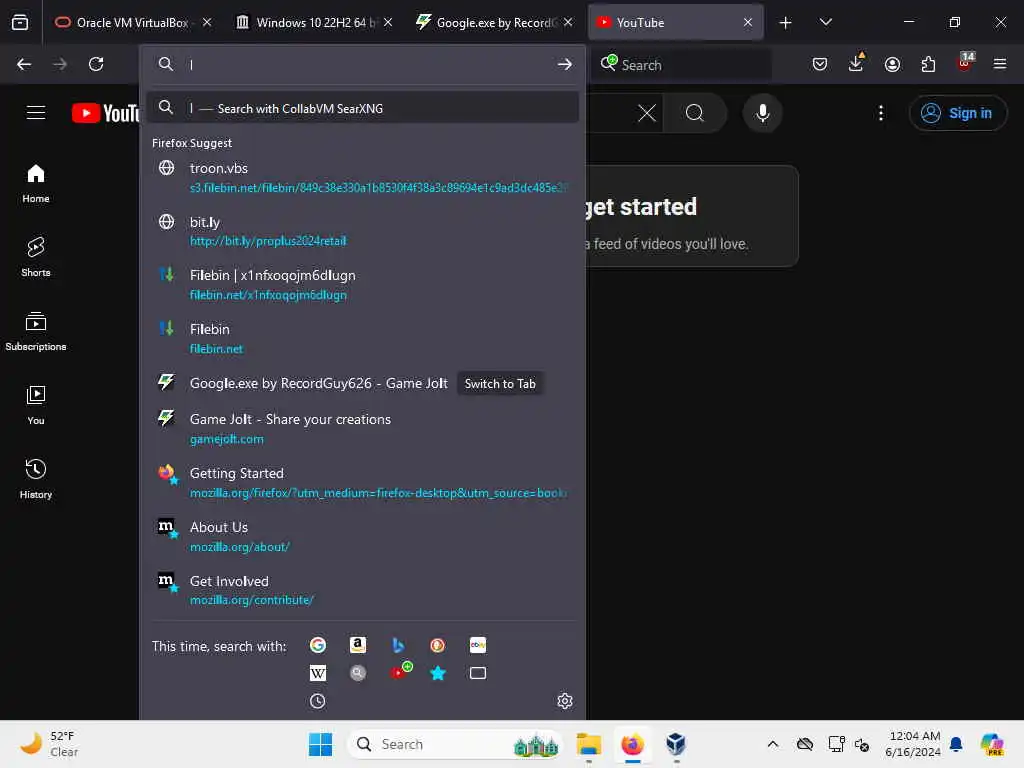Pick the gray magnifier search engine icon
The height and width of the screenshot is (768, 1024).
(x=357, y=673)
